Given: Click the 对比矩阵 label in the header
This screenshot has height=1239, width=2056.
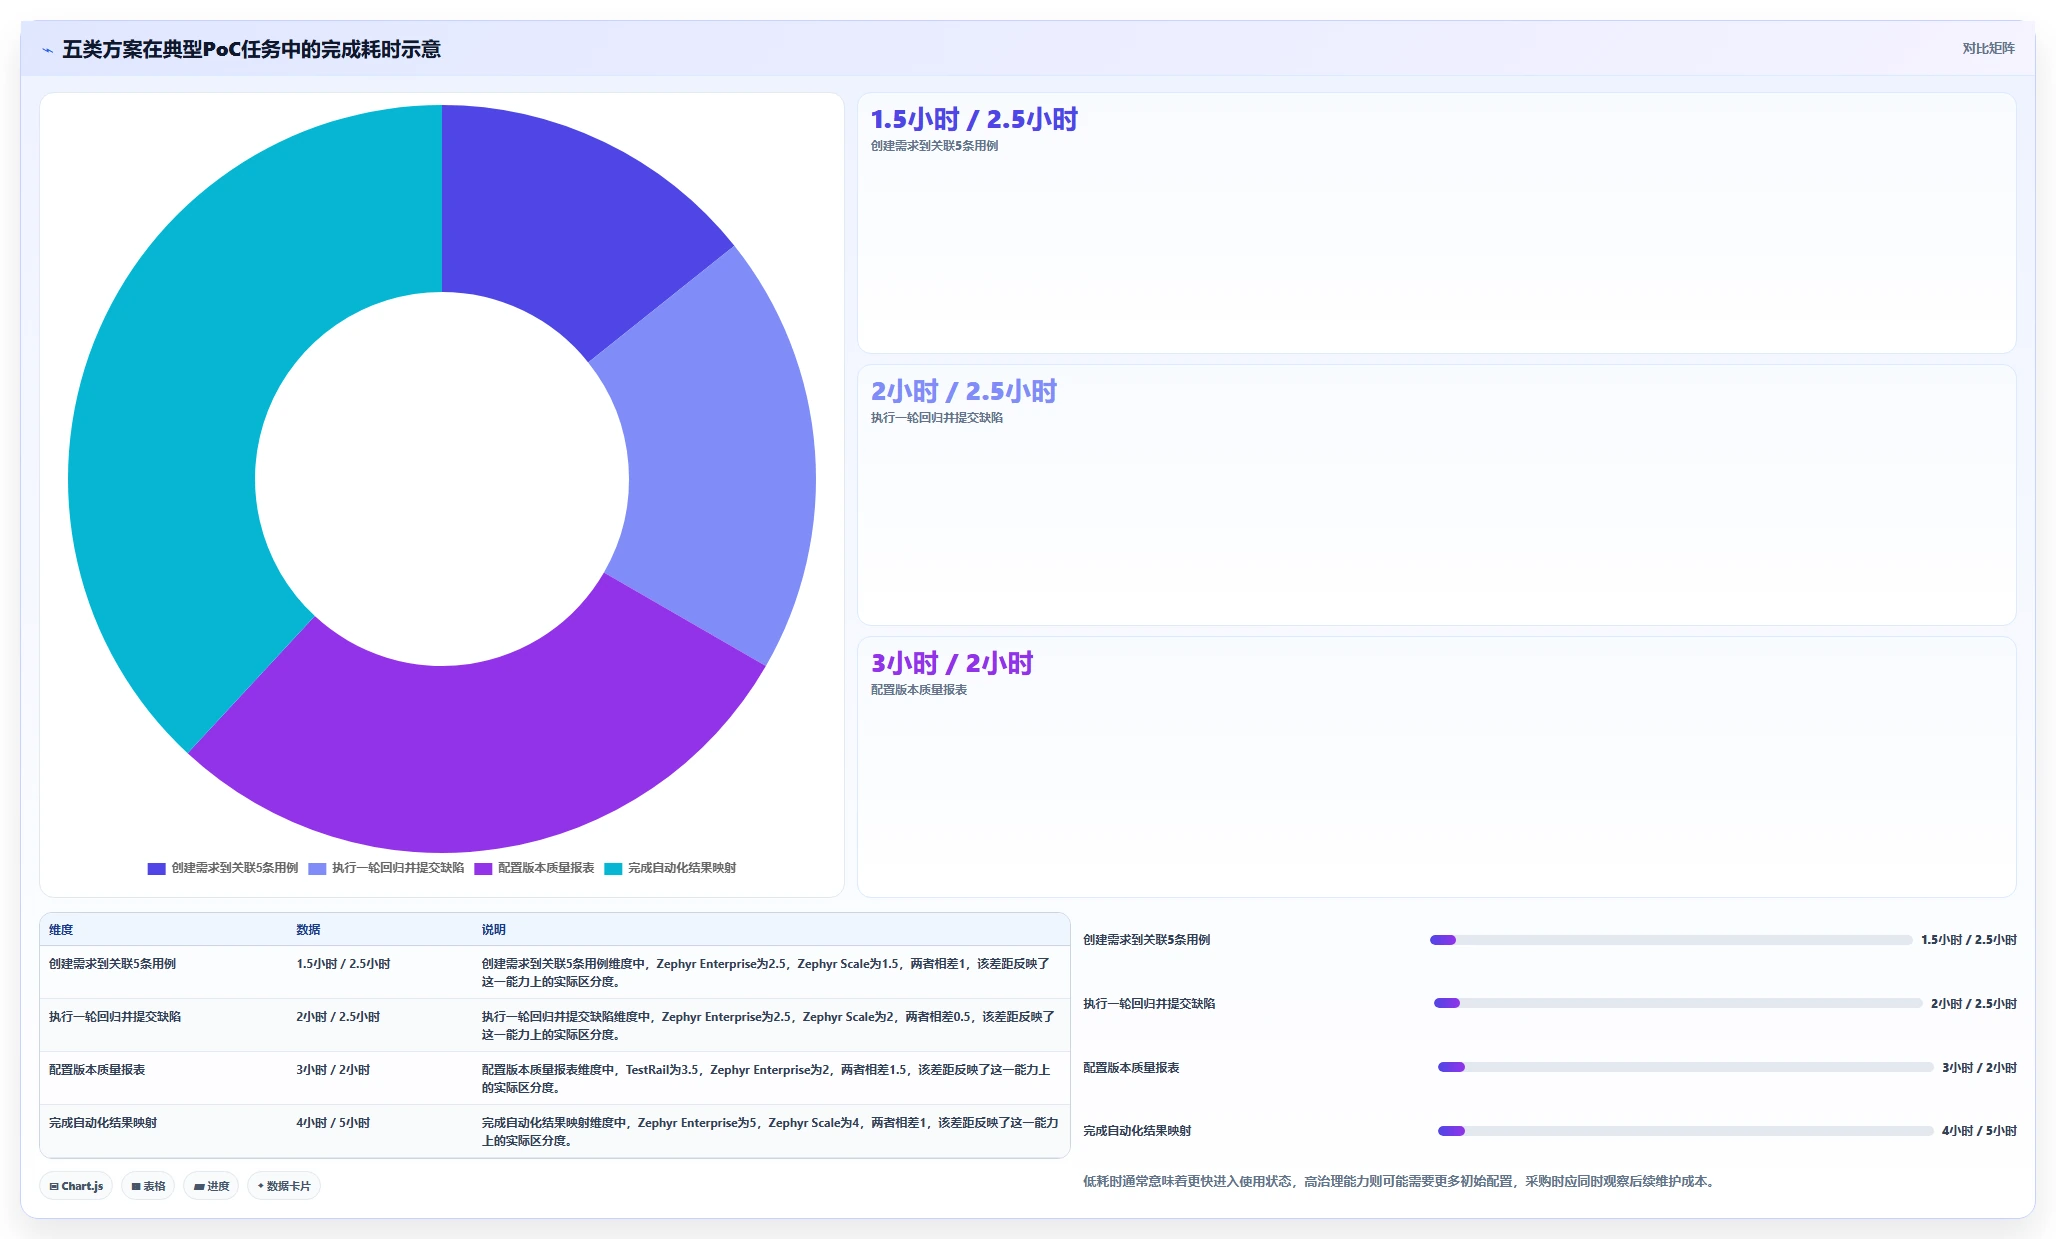Looking at the screenshot, I should coord(1988,48).
